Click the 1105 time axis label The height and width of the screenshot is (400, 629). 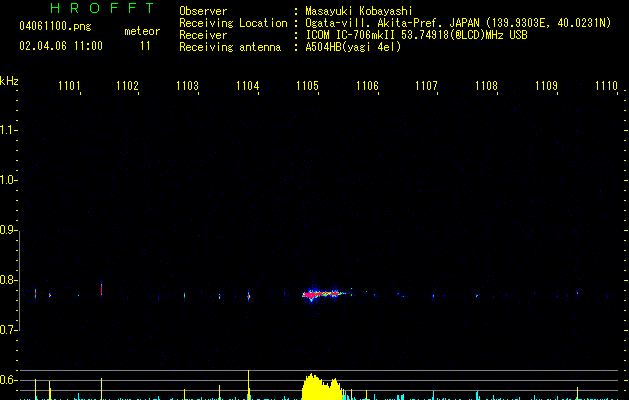(307, 85)
